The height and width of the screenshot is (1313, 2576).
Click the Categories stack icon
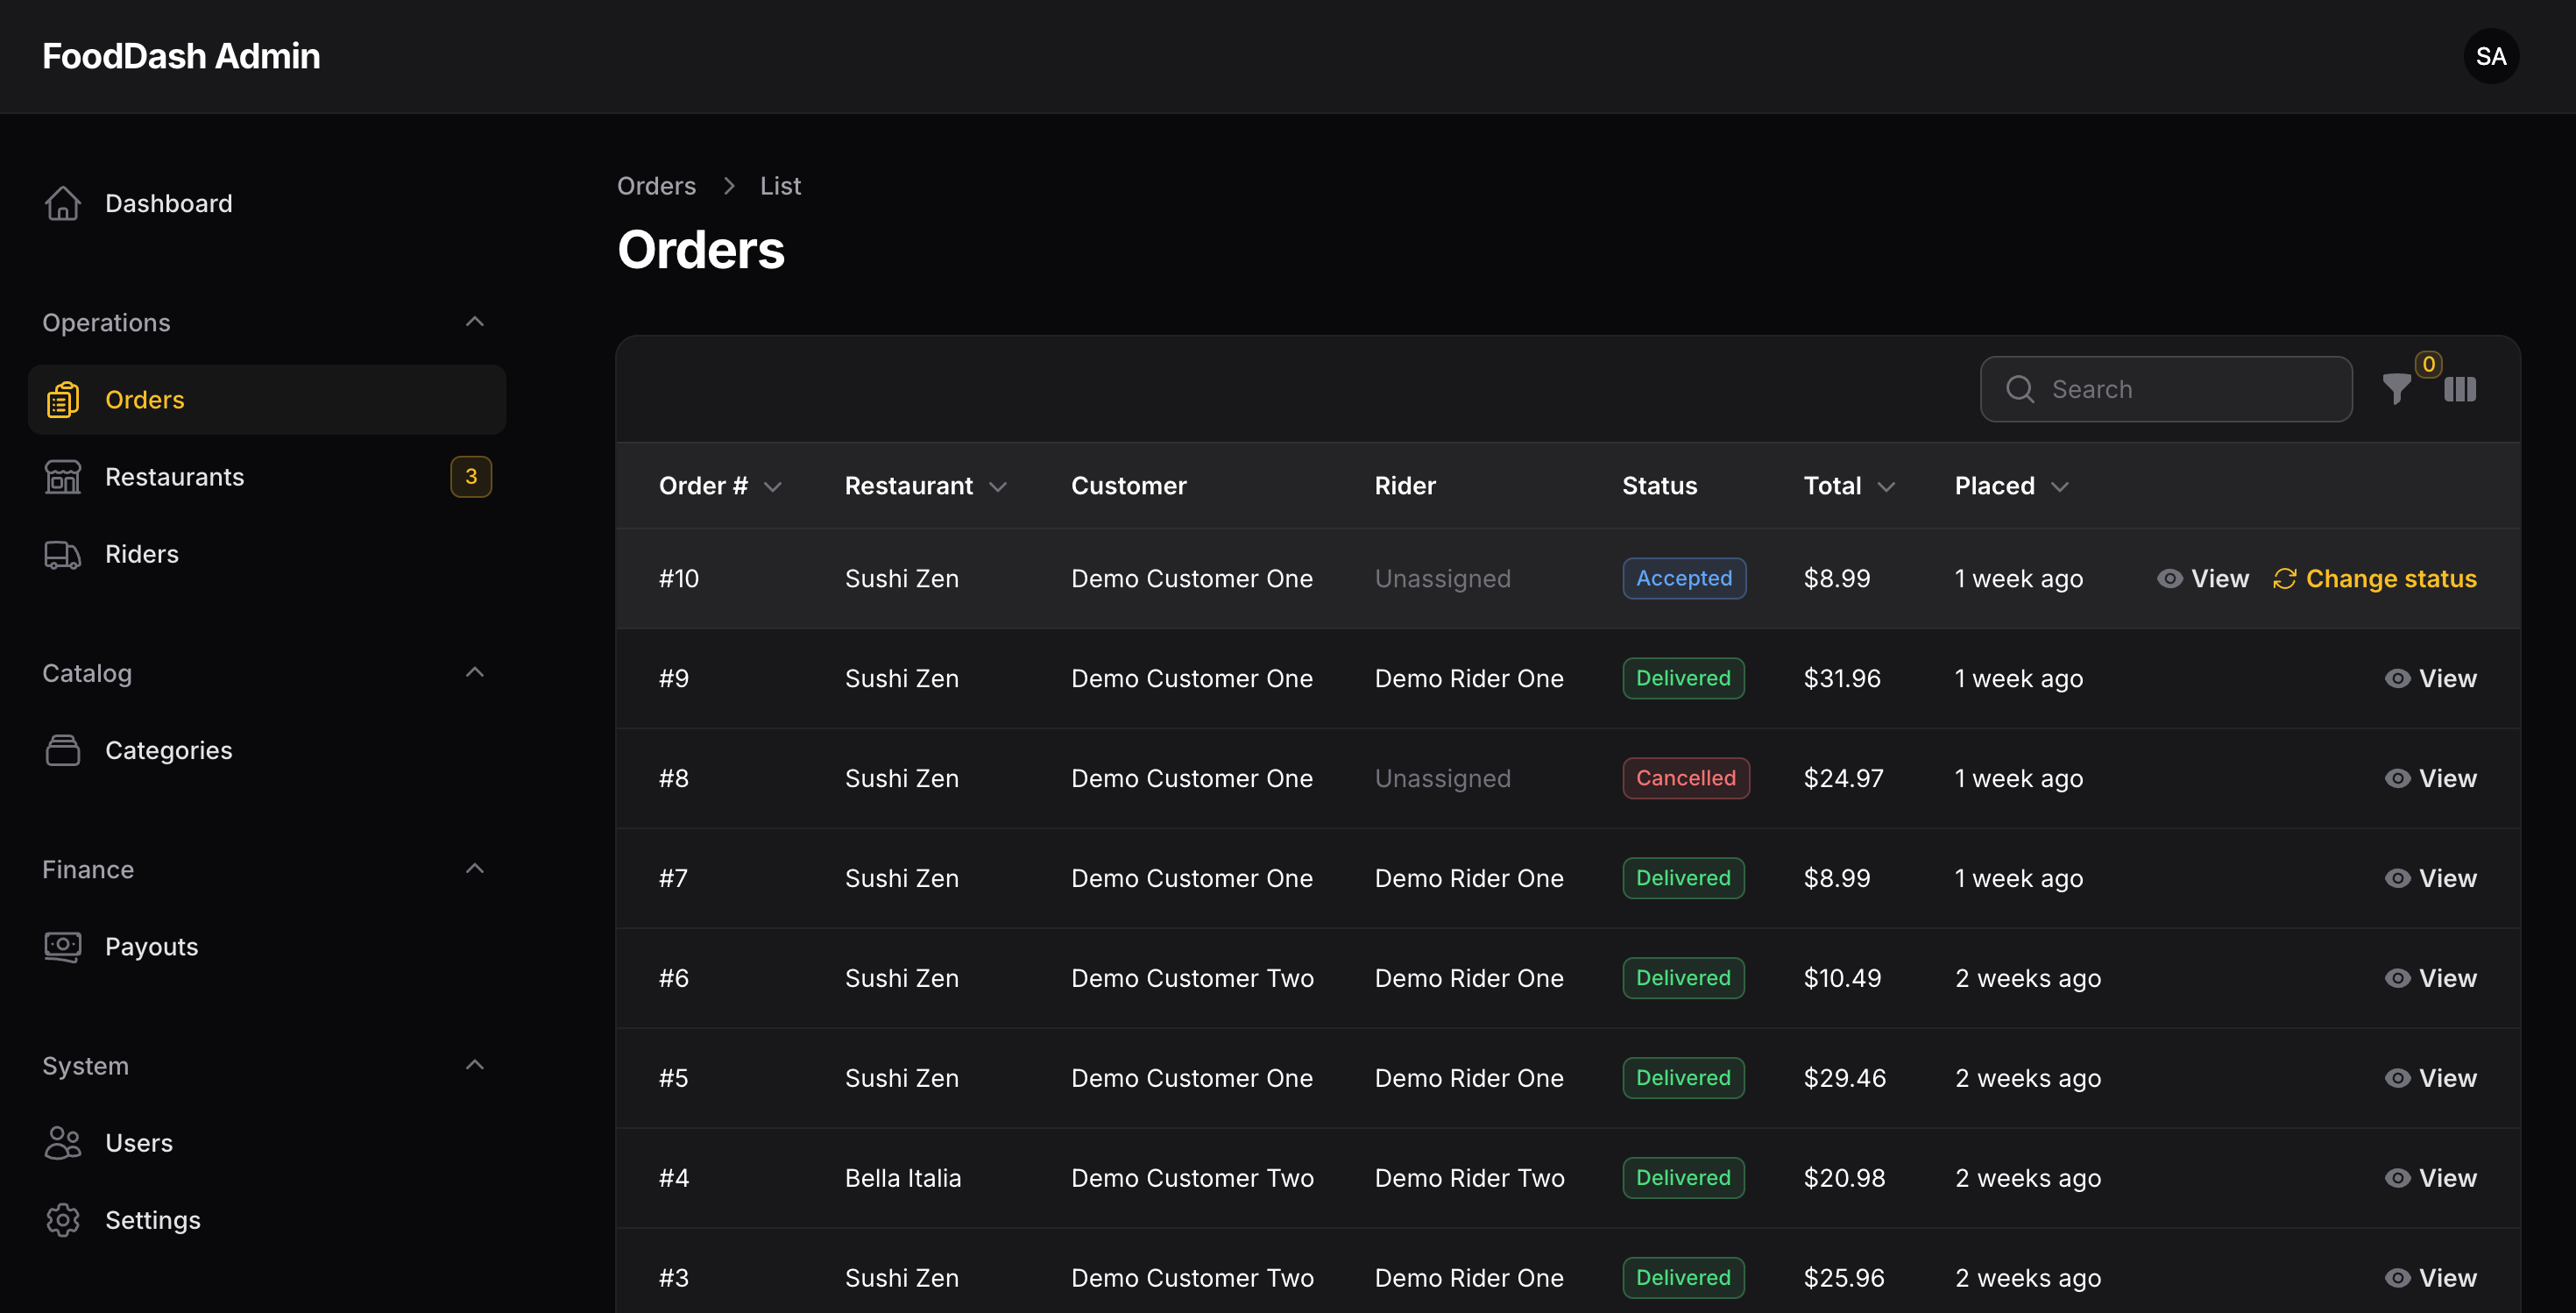pos(63,750)
